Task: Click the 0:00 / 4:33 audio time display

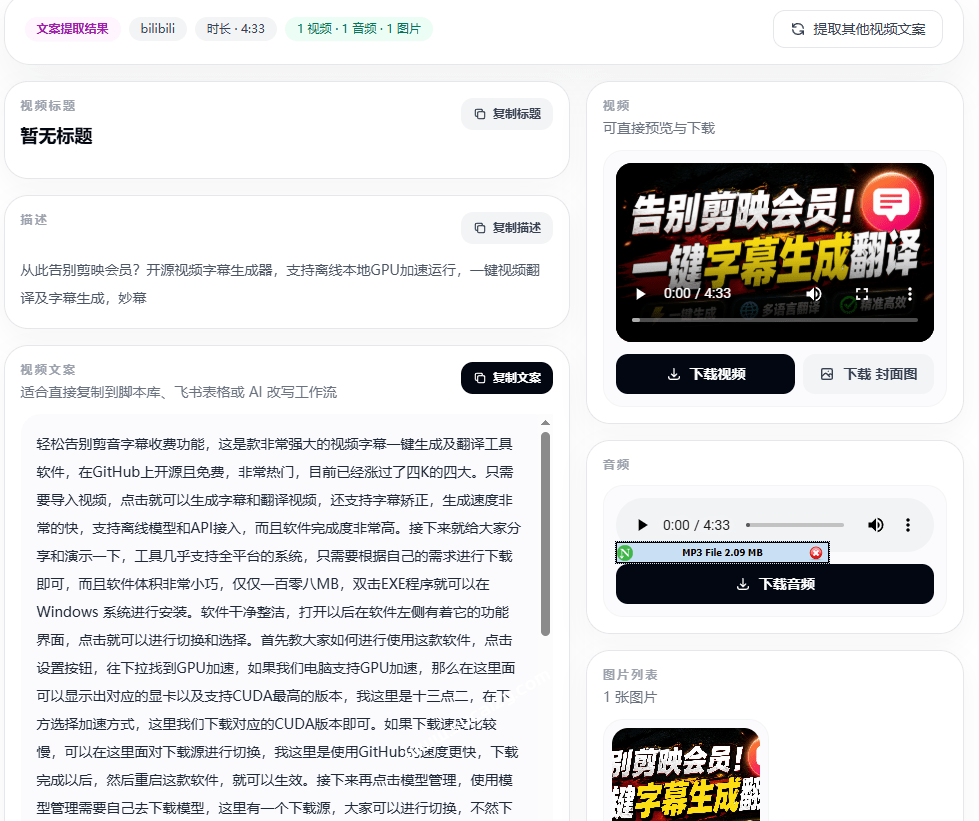Action: [696, 525]
